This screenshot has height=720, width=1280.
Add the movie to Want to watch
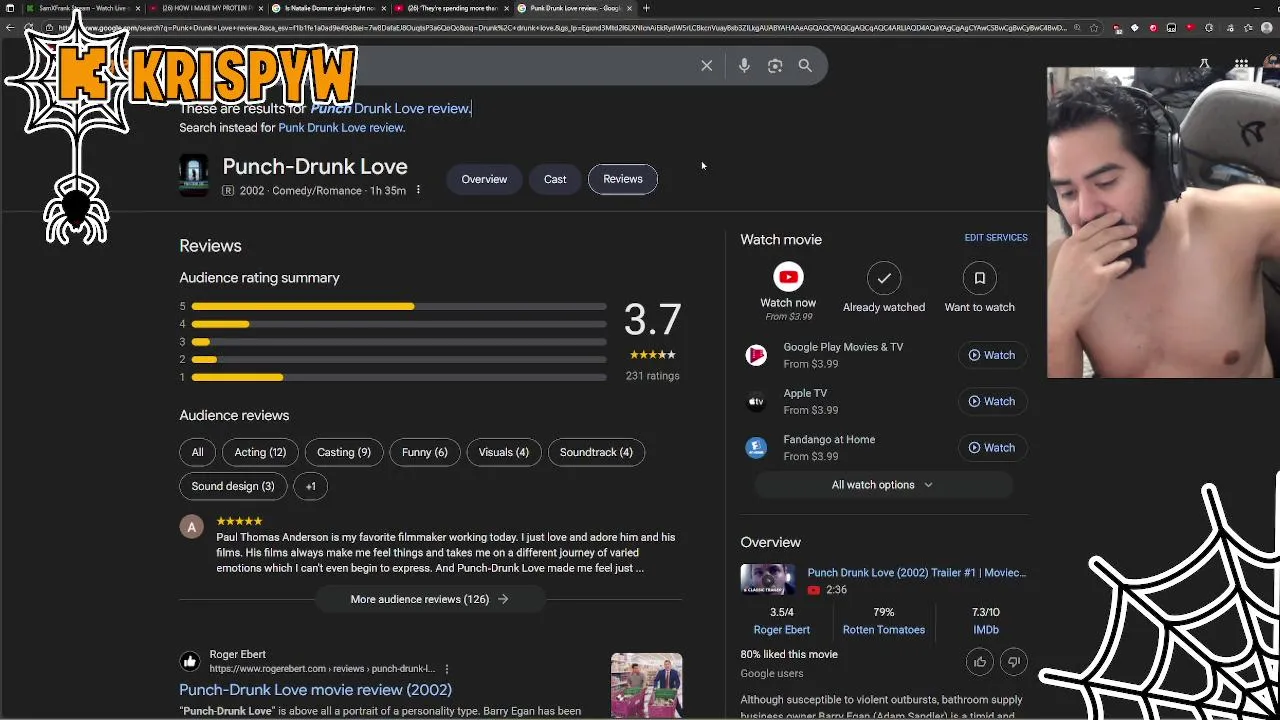click(x=980, y=278)
